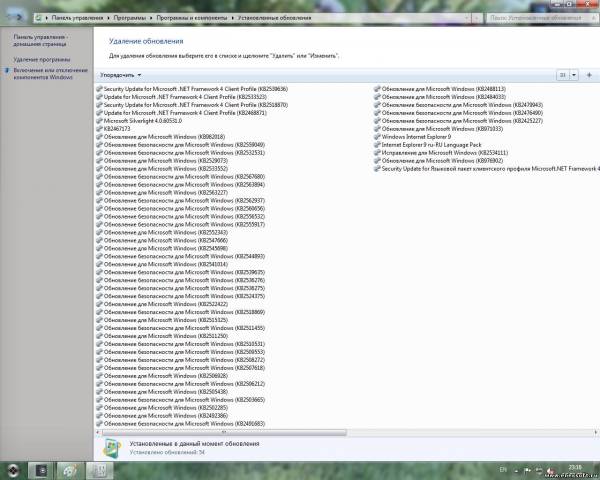The image size is (600, 480).
Task: Click the right scroll arrow of the list
Action: [x=595, y=432]
